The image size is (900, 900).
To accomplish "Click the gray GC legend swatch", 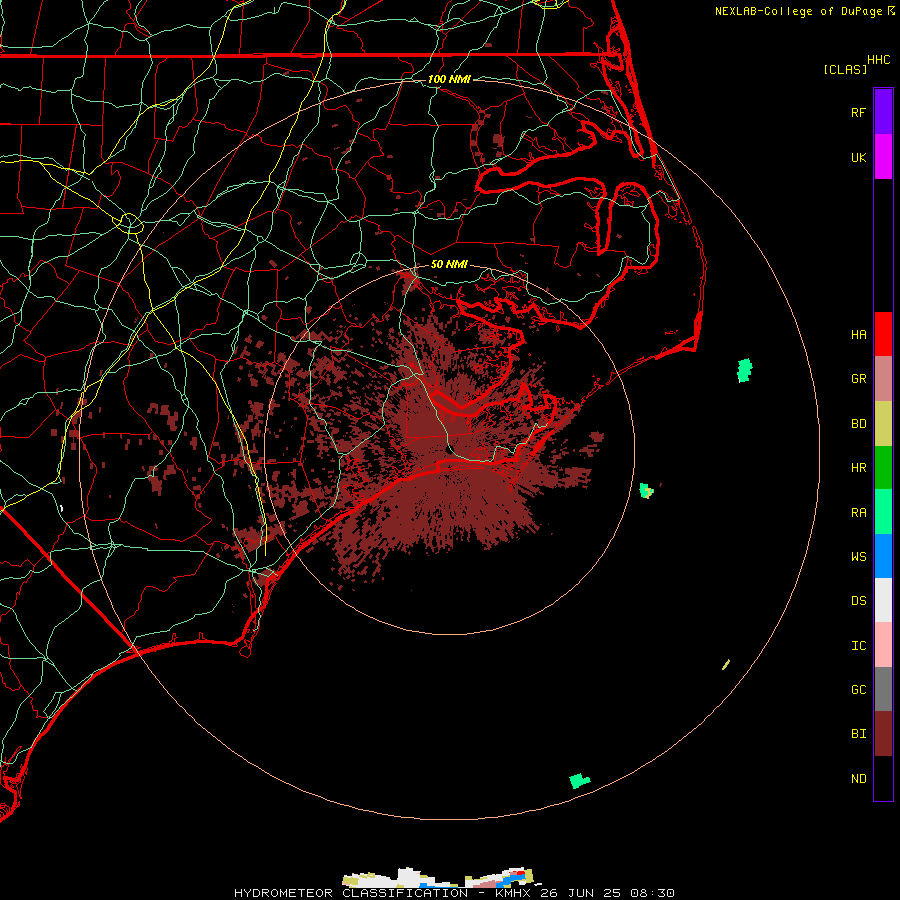I will pos(883,689).
